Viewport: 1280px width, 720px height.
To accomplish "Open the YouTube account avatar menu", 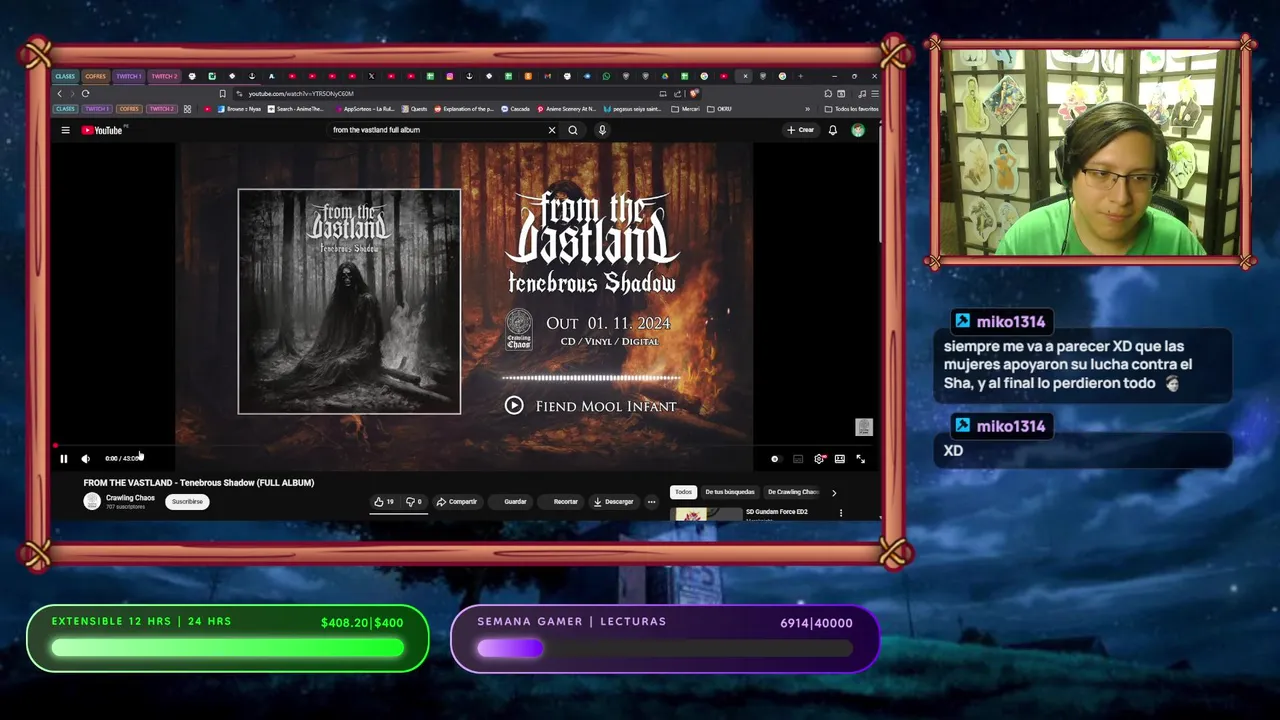I will coord(858,130).
